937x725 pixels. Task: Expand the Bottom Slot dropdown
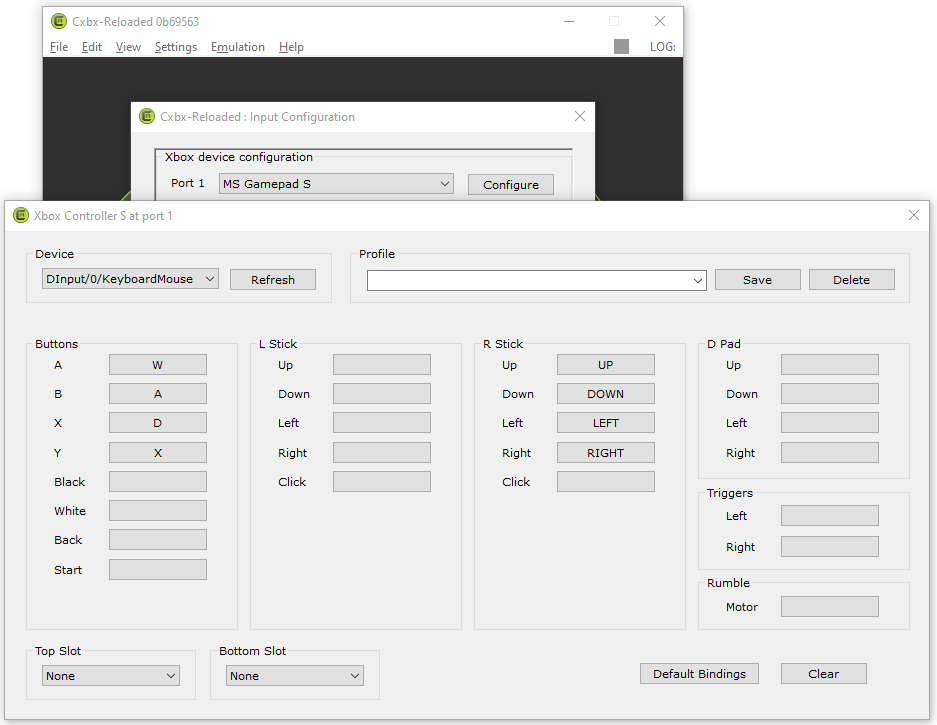(295, 675)
